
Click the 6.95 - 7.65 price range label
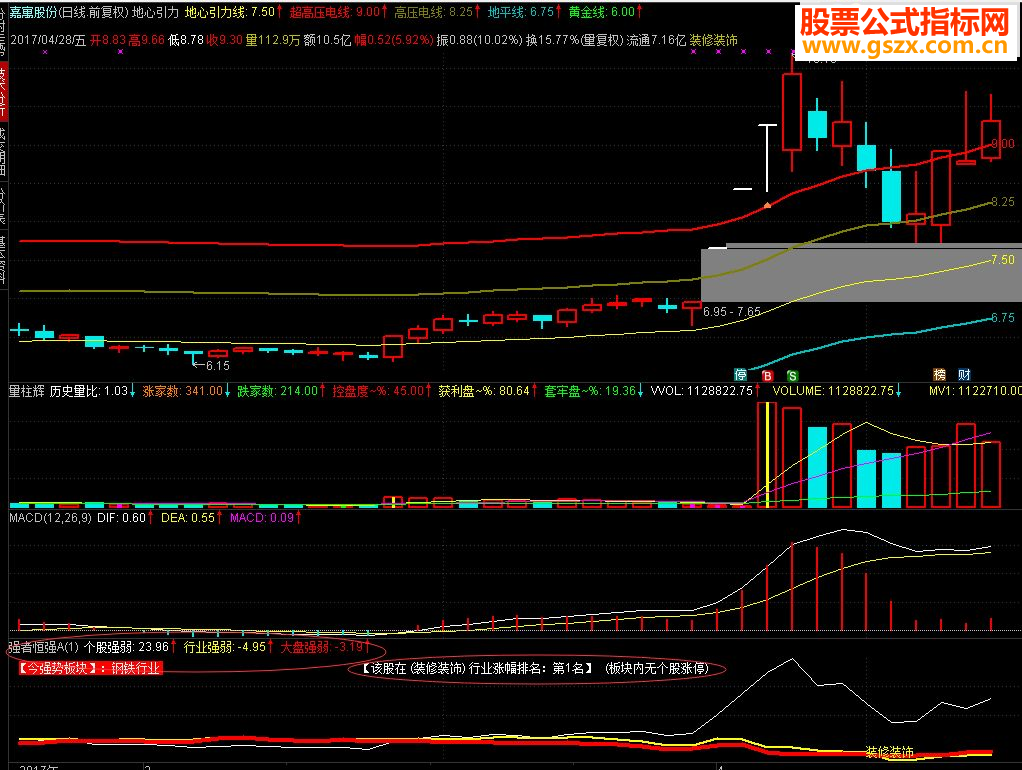[x=731, y=312]
